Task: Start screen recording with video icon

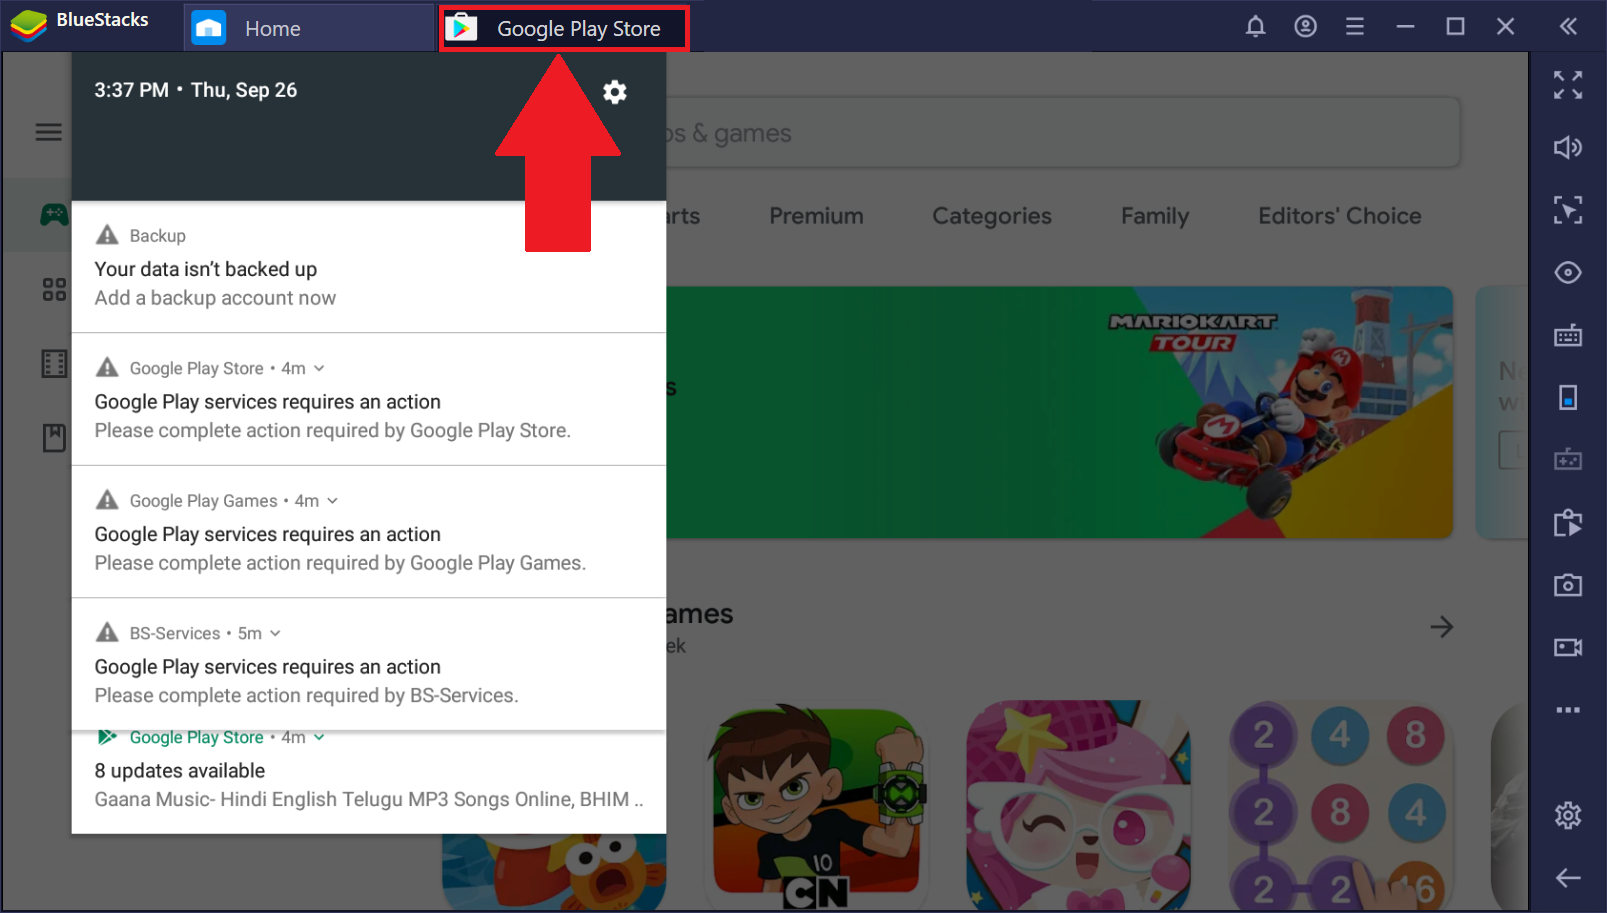Action: pos(1568,647)
